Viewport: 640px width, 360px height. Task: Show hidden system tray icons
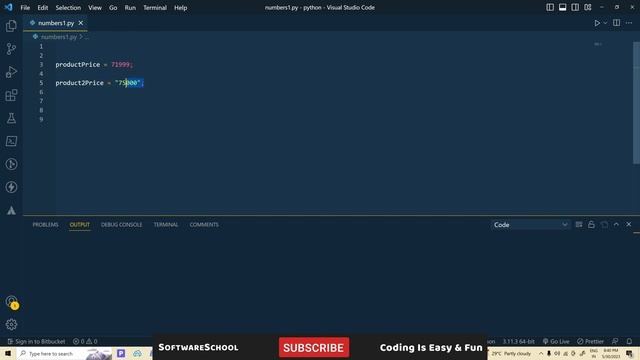(541, 353)
